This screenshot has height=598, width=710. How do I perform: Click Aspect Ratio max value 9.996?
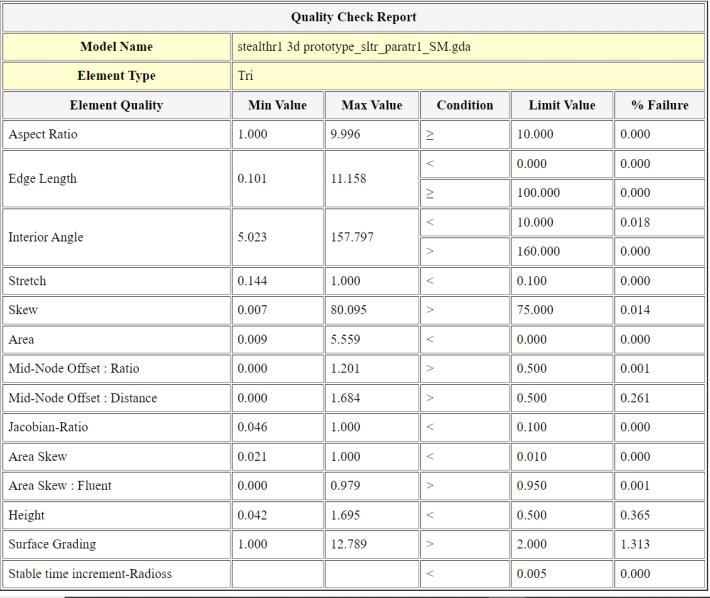(345, 134)
